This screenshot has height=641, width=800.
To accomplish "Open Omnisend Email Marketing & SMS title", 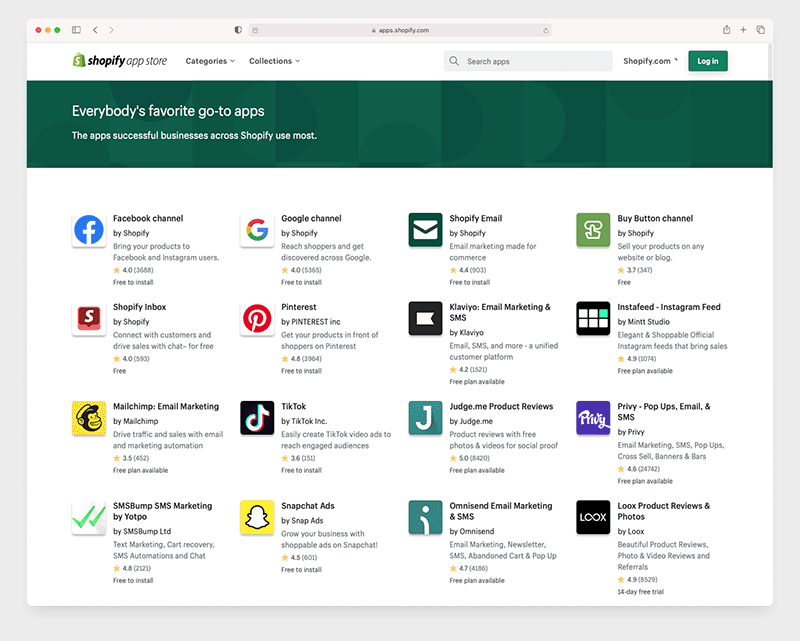I will pyautogui.click(x=501, y=511).
